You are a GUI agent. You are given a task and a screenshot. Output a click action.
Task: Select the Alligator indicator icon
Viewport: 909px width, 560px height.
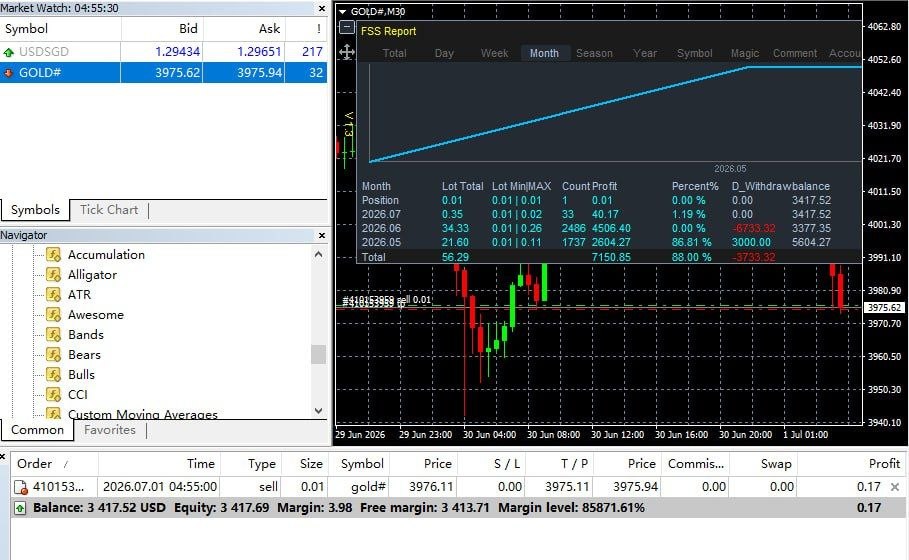coord(53,275)
